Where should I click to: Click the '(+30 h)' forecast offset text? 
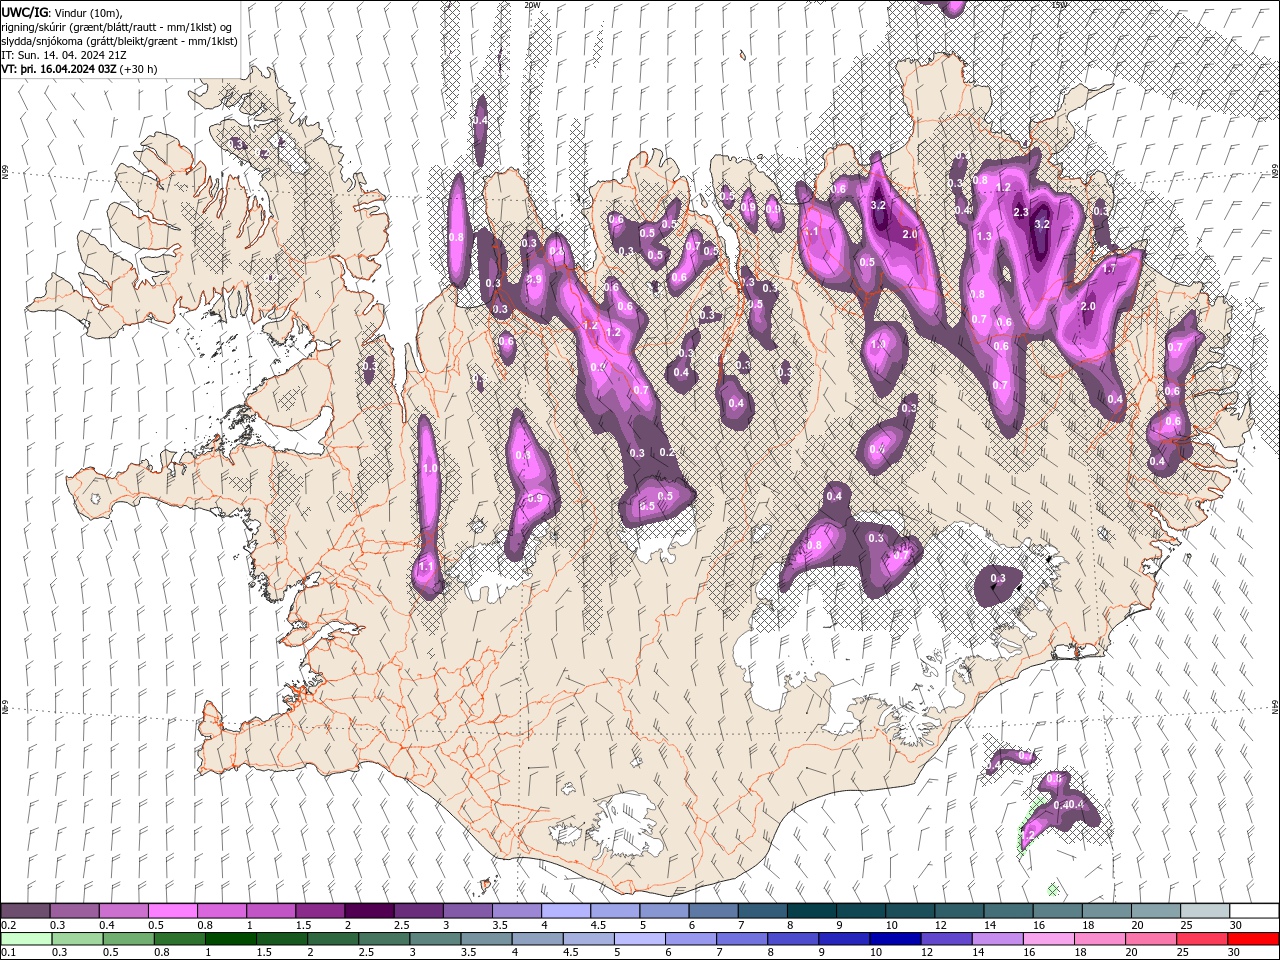[x=139, y=70]
